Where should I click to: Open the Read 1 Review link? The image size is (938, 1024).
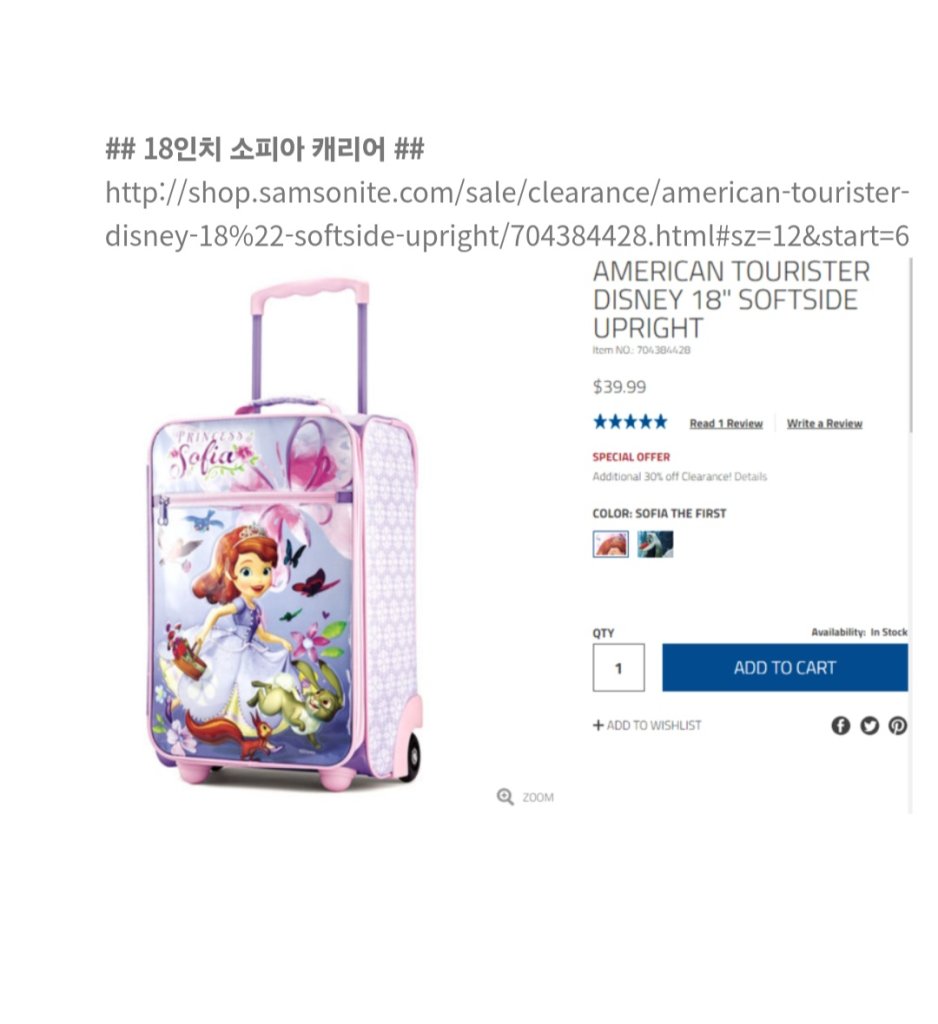pyautogui.click(x=726, y=424)
